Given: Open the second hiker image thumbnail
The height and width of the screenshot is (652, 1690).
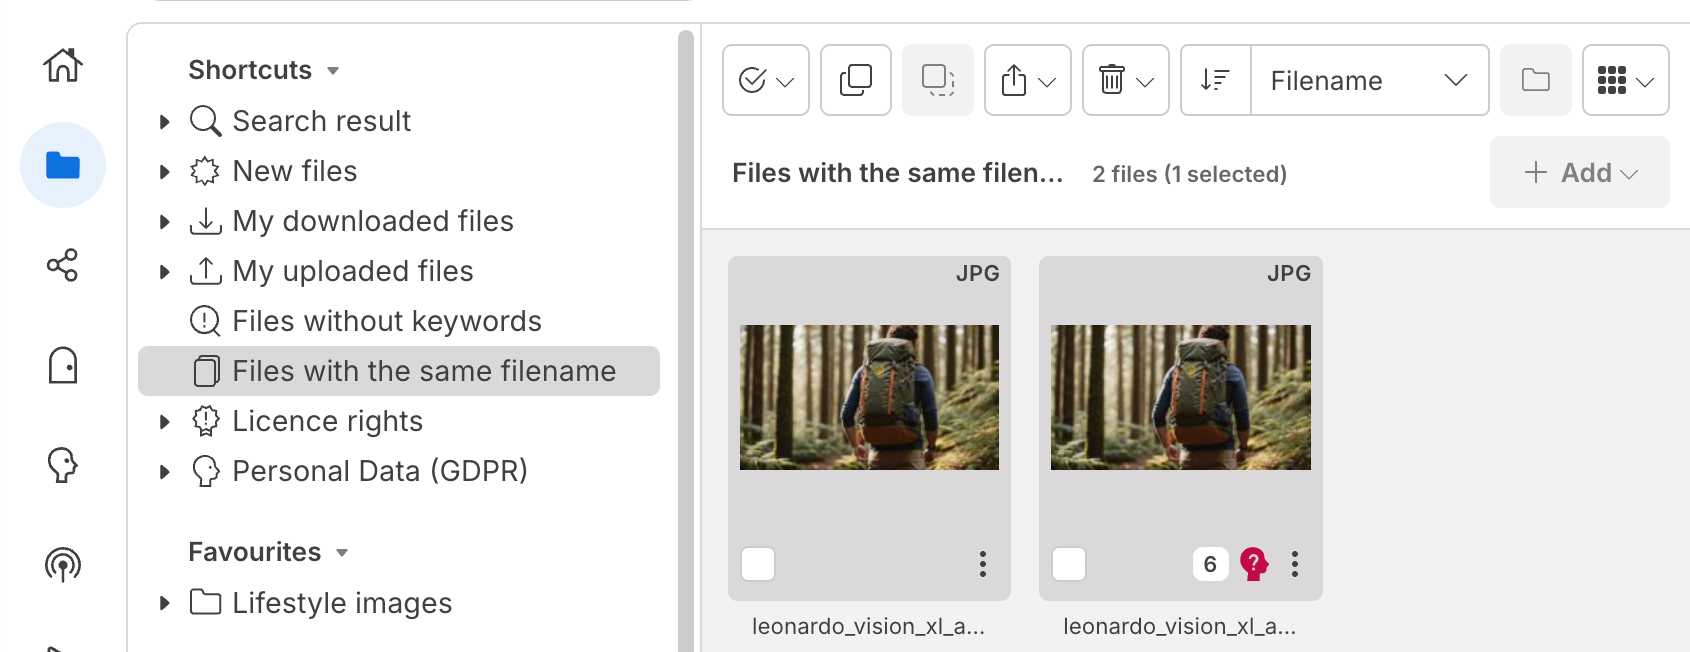Looking at the screenshot, I should [1180, 397].
